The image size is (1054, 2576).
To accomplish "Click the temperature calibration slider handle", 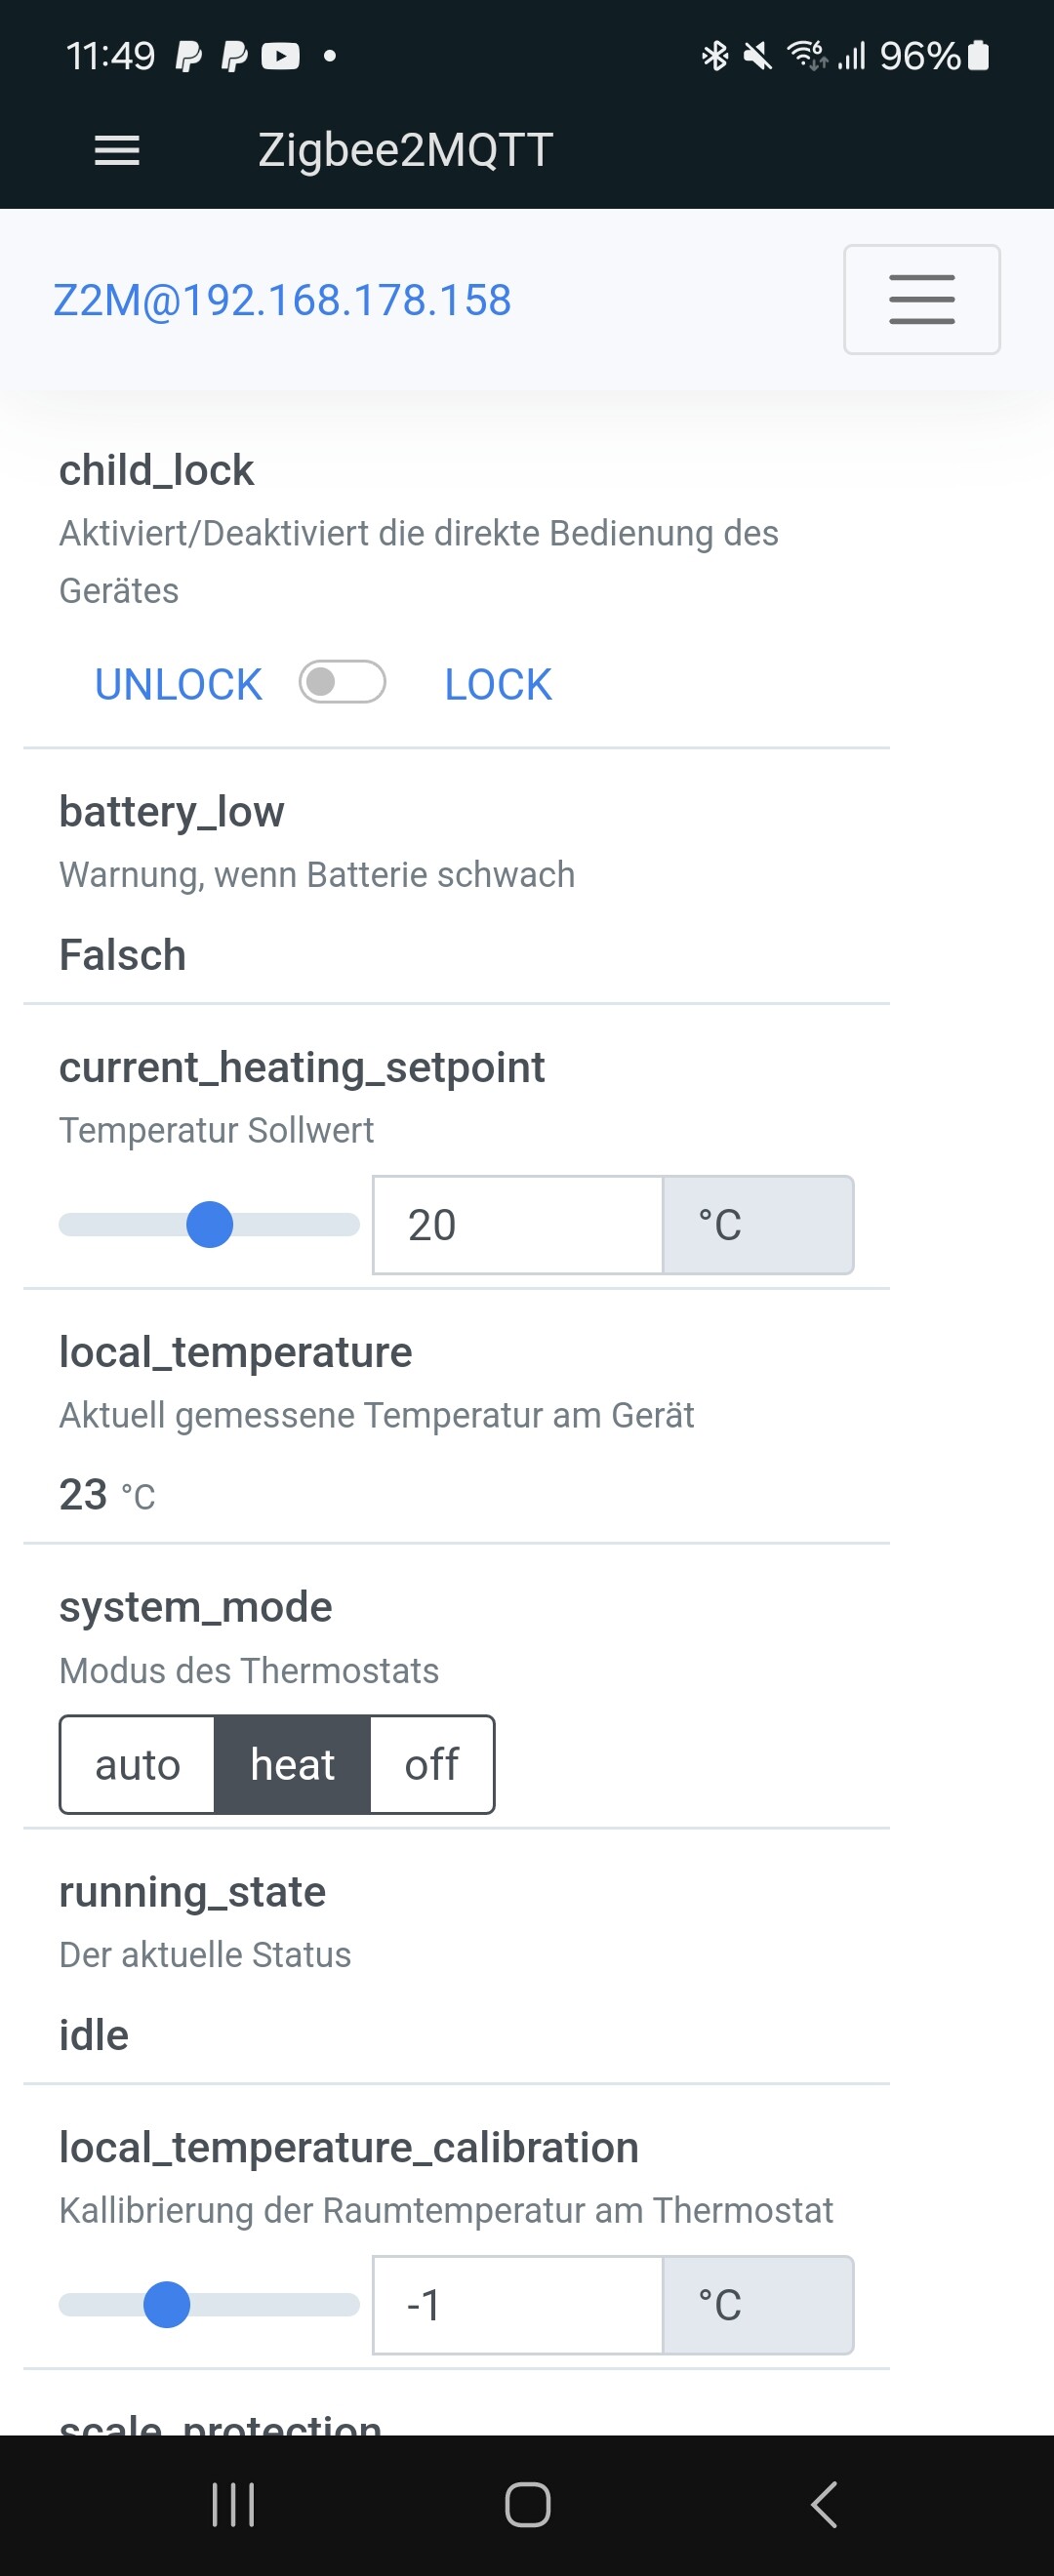I will [167, 2305].
